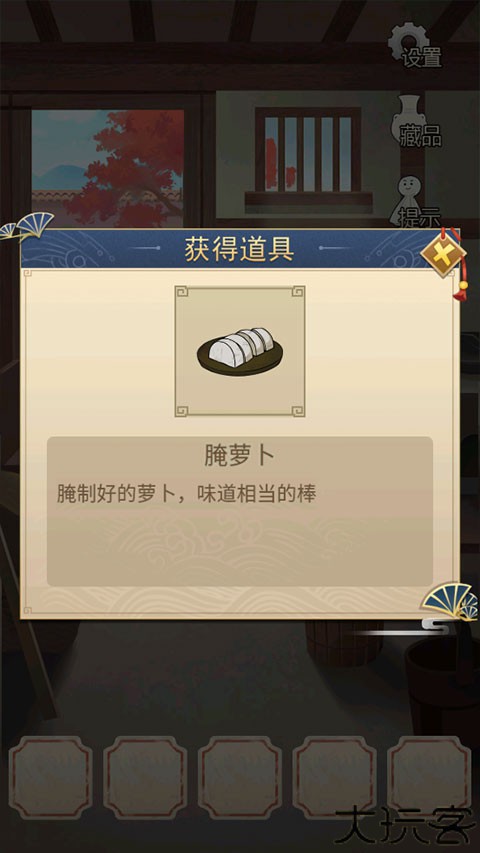Tap the barred window in the background
Image resolution: width=480 pixels, height=853 pixels.
[x=308, y=155]
